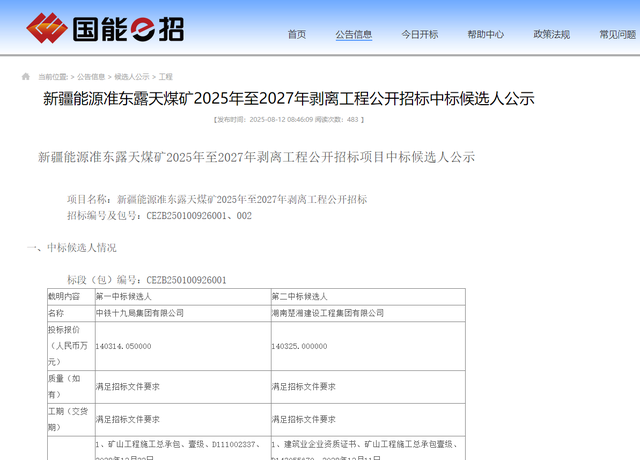Click the home breadcrumb icon
Screen dimensions: 640x460
[x=26, y=76]
